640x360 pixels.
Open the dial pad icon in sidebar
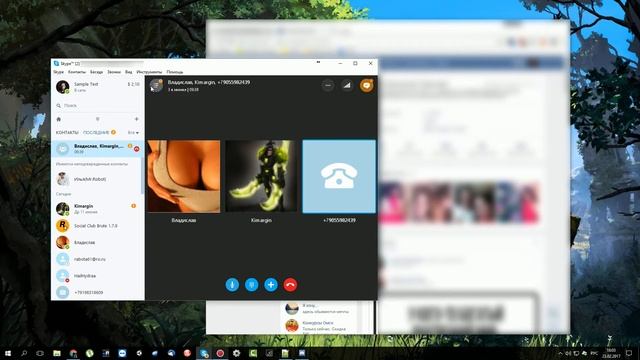(98, 119)
